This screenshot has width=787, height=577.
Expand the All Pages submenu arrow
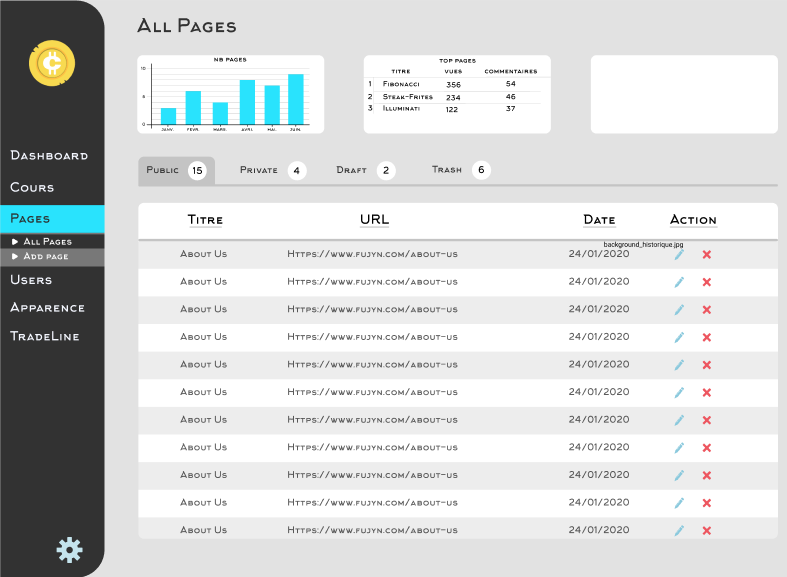pos(15,242)
